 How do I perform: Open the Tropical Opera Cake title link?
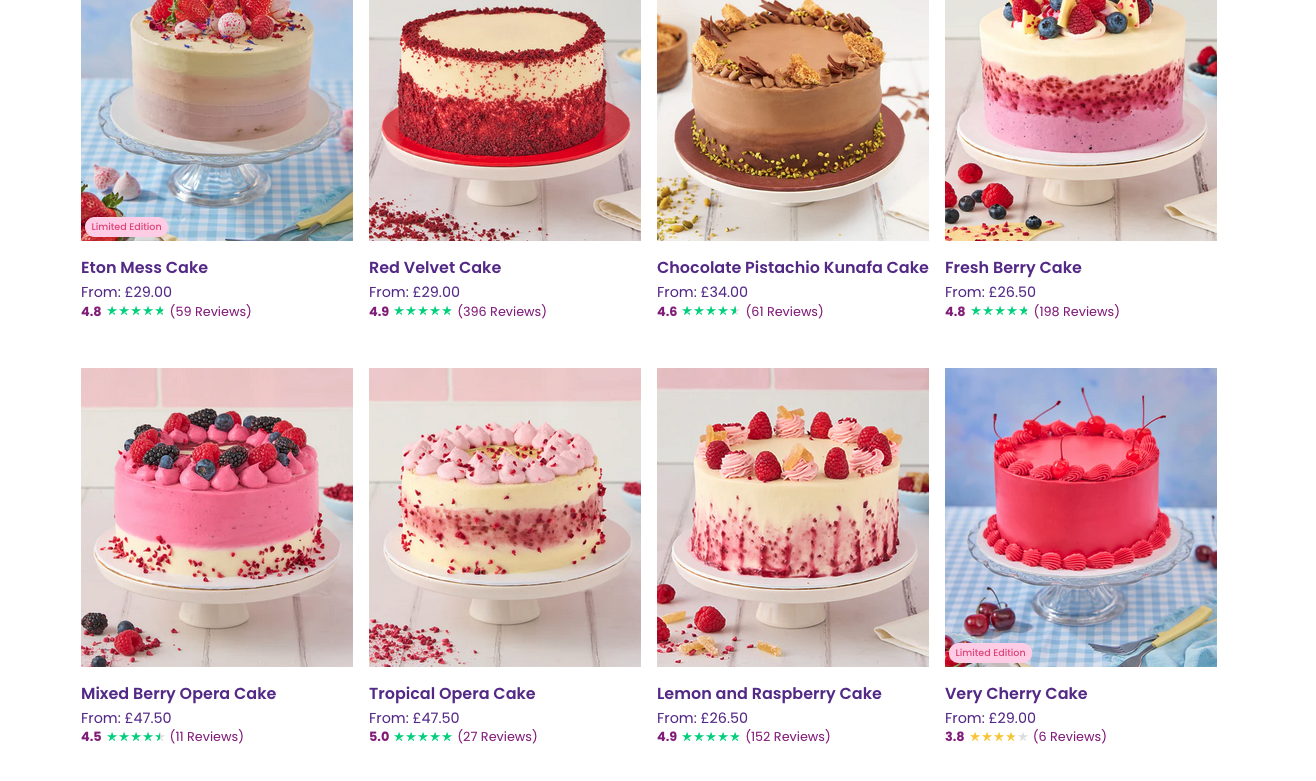pyautogui.click(x=452, y=694)
